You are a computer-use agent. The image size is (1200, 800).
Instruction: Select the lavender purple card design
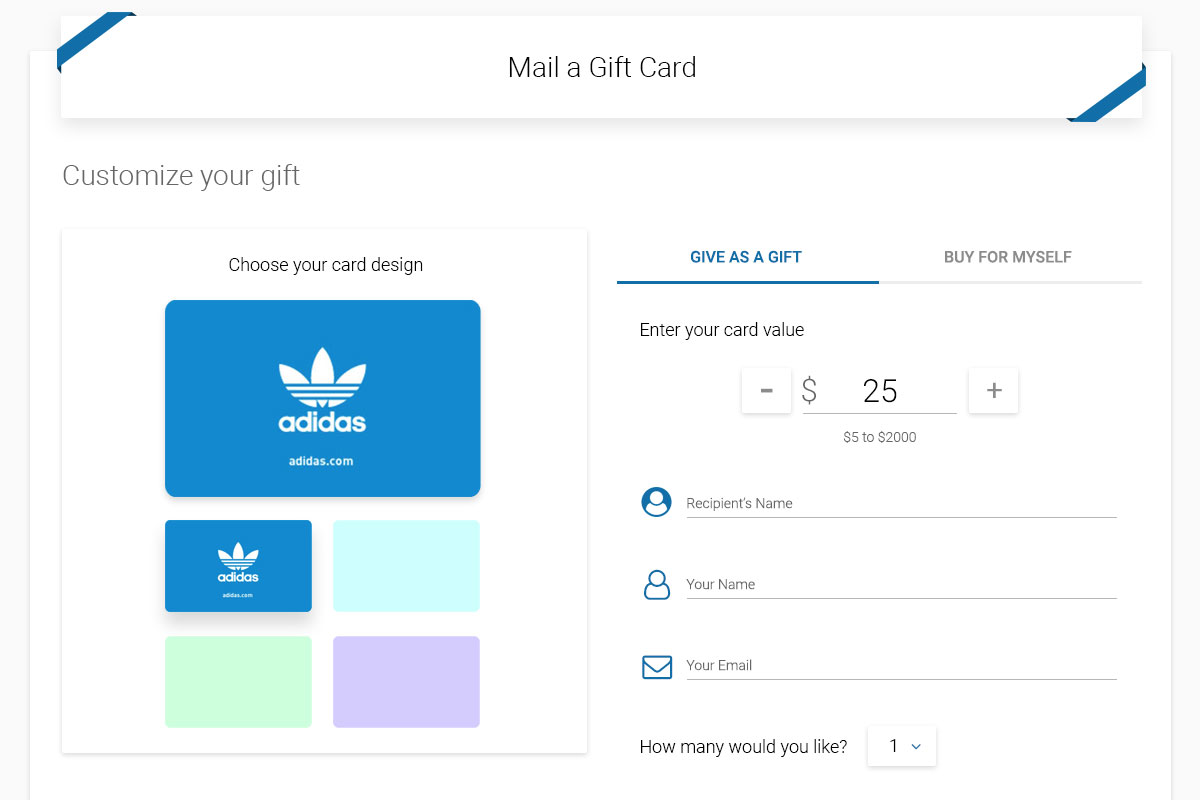(x=406, y=682)
